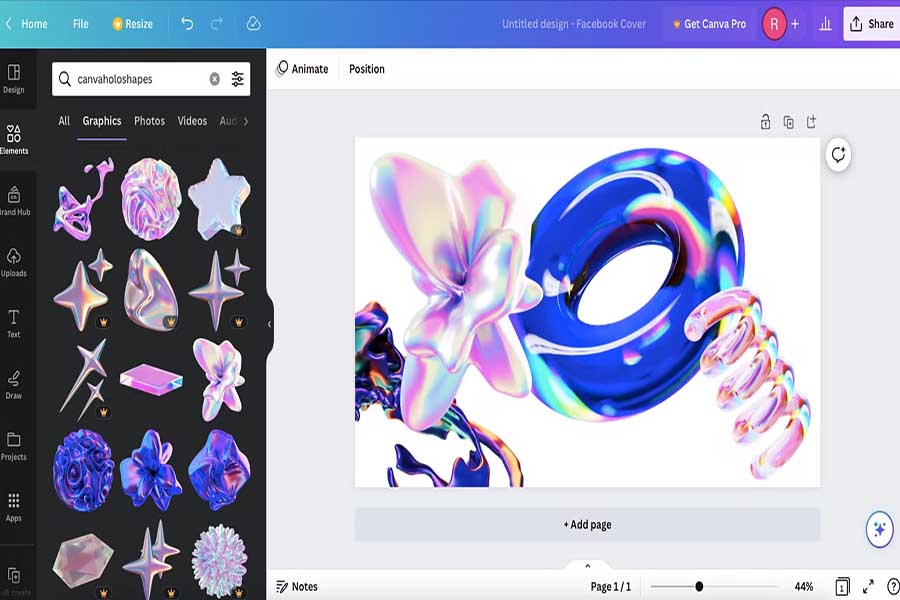Switch to the All tab
Image resolution: width=900 pixels, height=600 pixels.
[x=64, y=121]
